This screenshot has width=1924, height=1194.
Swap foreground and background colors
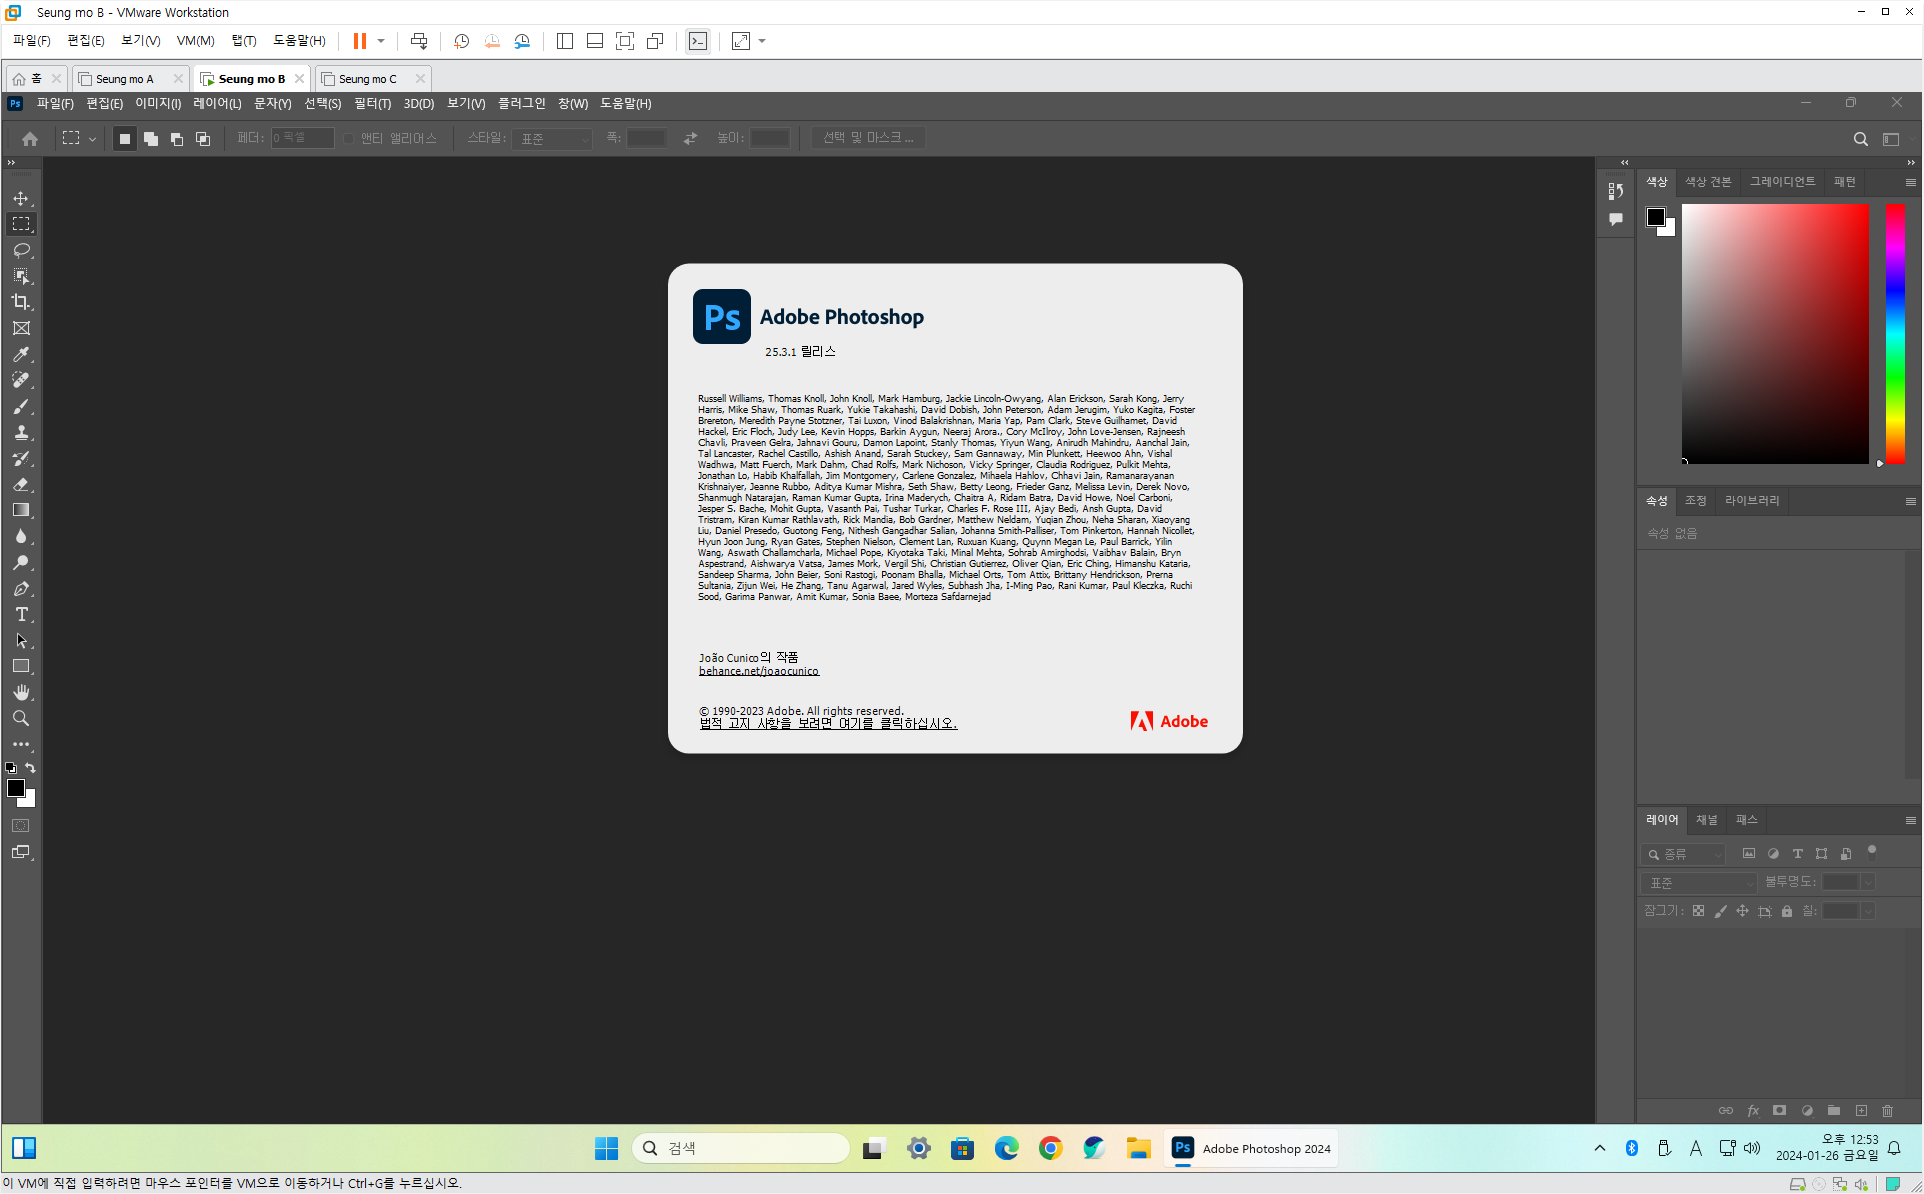(x=31, y=768)
